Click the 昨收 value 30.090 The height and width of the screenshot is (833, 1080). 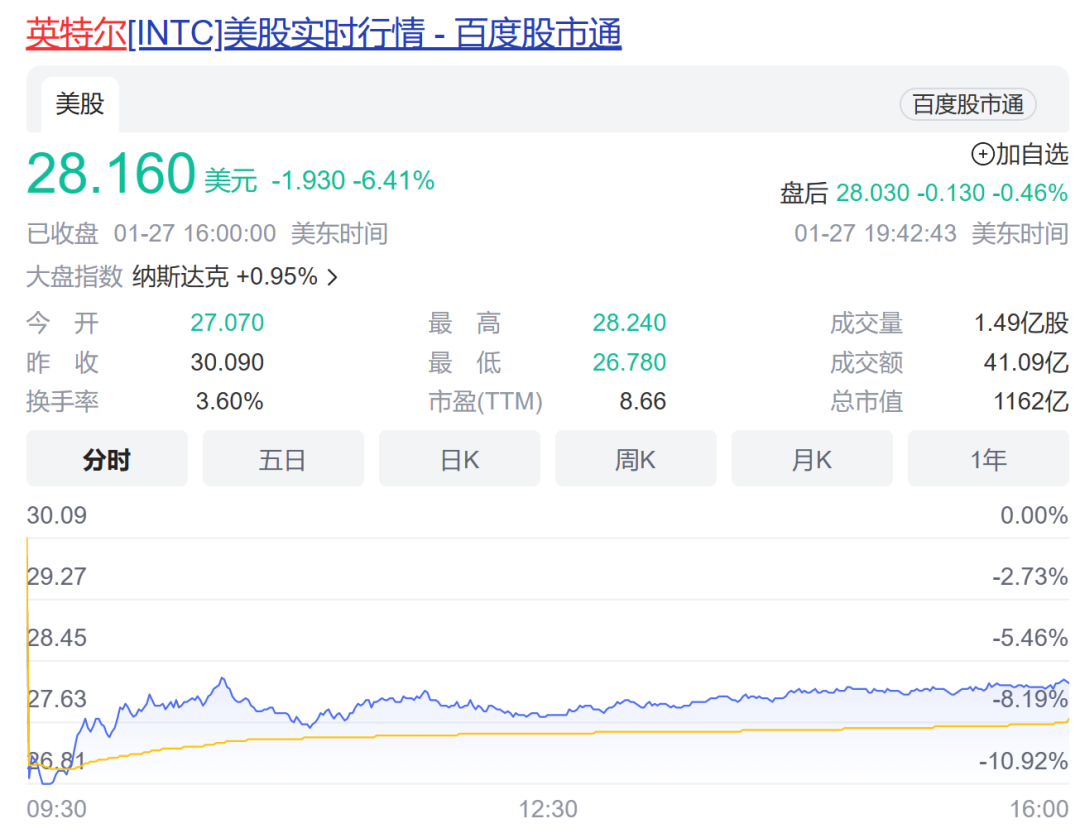click(x=227, y=362)
